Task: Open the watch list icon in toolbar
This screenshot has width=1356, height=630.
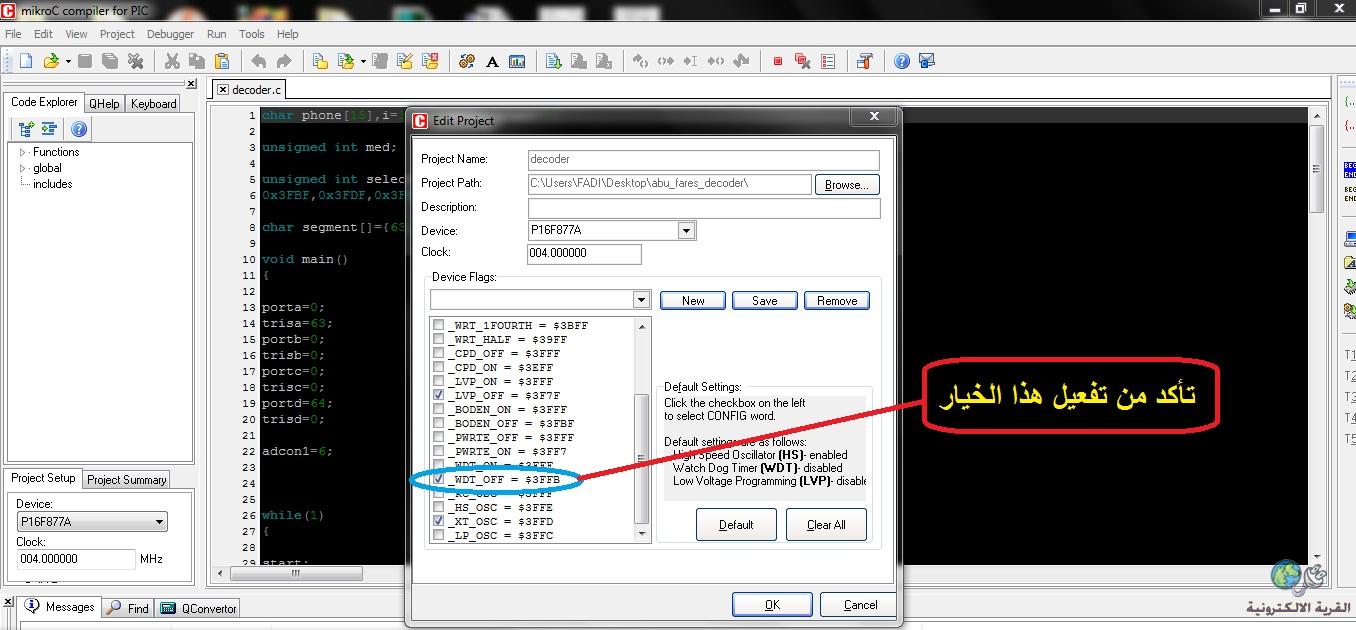Action: [x=828, y=61]
